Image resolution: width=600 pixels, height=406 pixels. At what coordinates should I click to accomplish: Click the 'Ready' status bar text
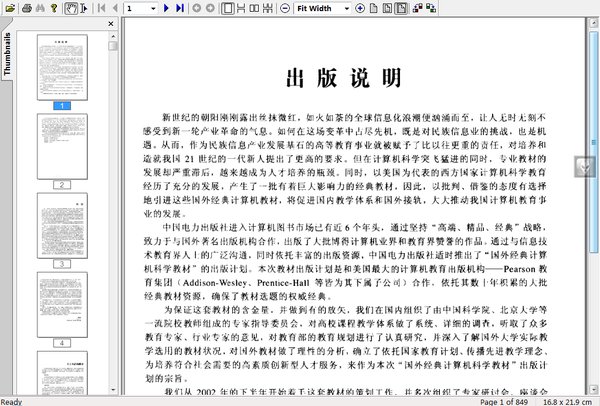tap(11, 402)
